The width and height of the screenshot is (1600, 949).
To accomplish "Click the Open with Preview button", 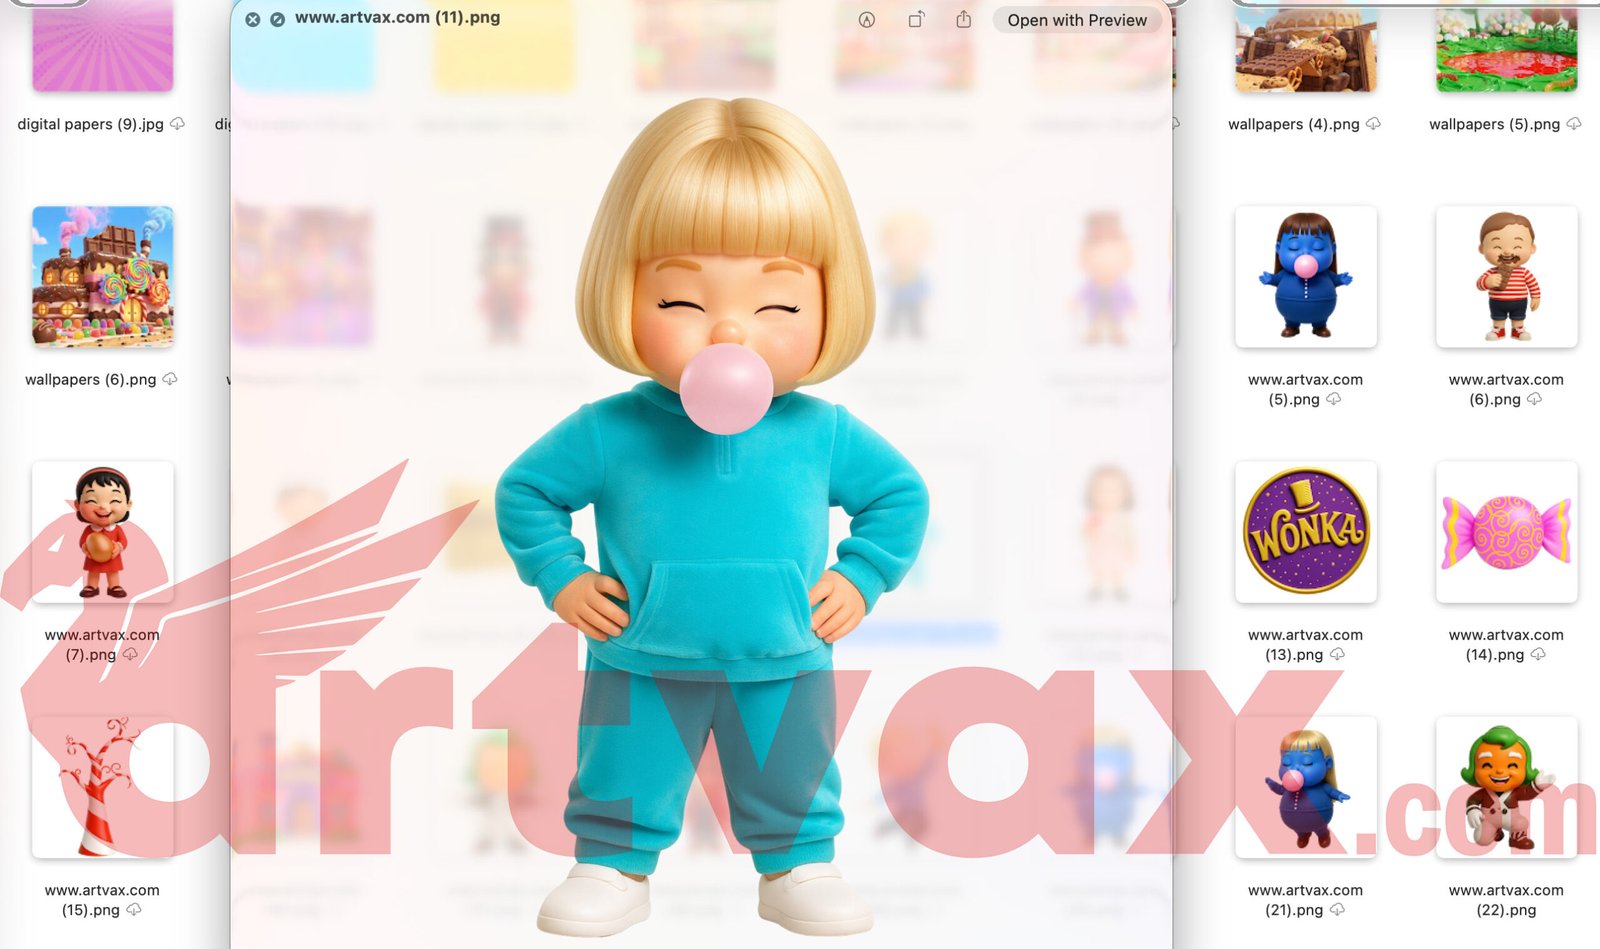I will [x=1076, y=20].
